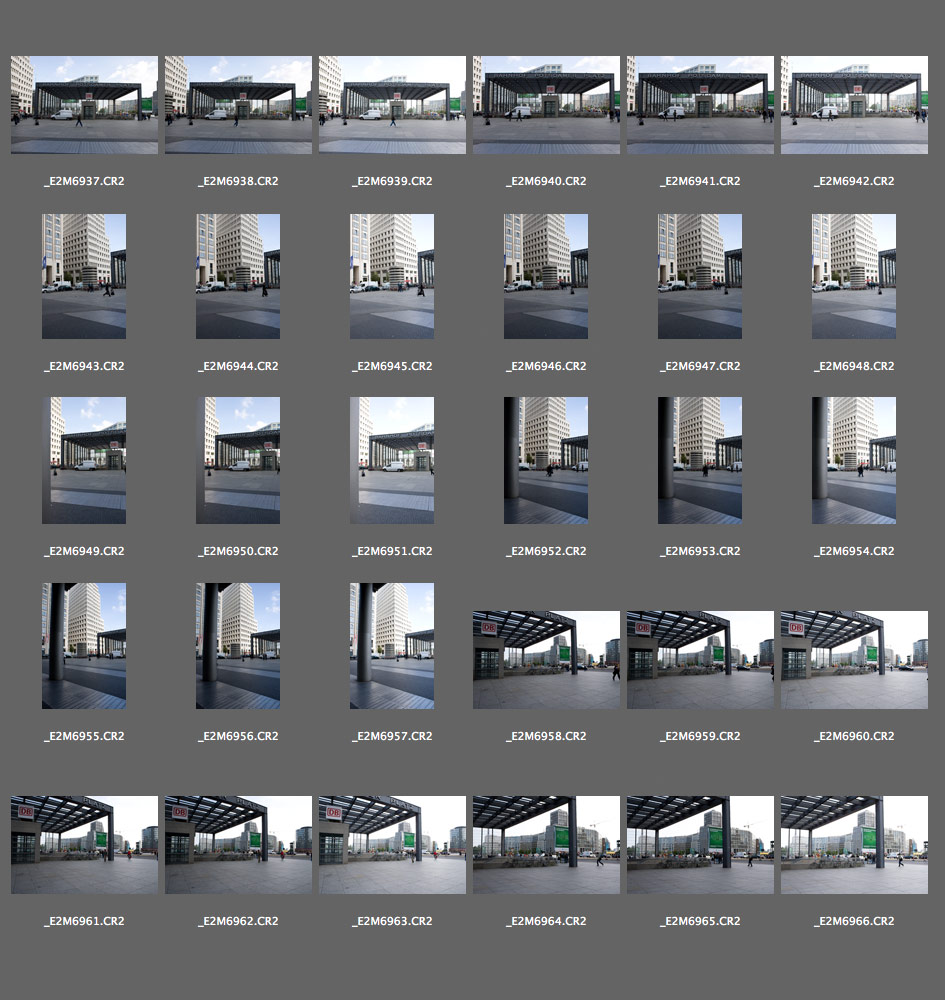Select landscape thumbnail _E2M6958.CR2
945x1000 pixels.
[546, 660]
